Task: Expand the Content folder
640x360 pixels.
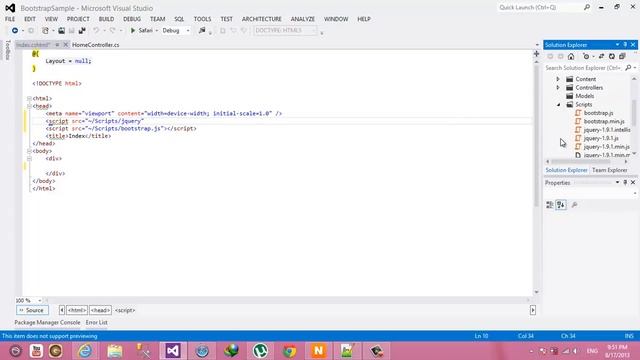Action: click(558, 79)
